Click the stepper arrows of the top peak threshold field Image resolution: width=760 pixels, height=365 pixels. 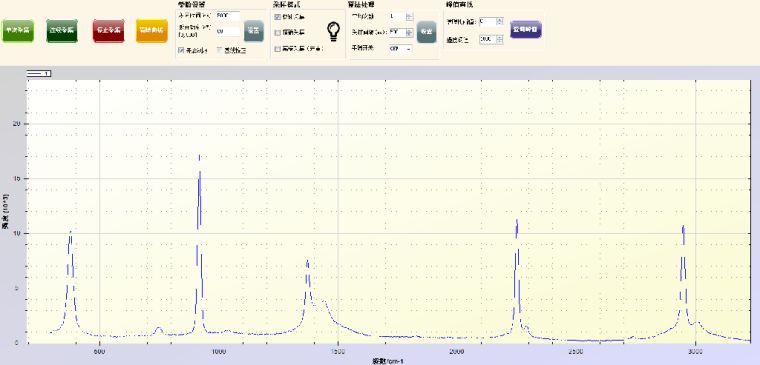(x=500, y=21)
